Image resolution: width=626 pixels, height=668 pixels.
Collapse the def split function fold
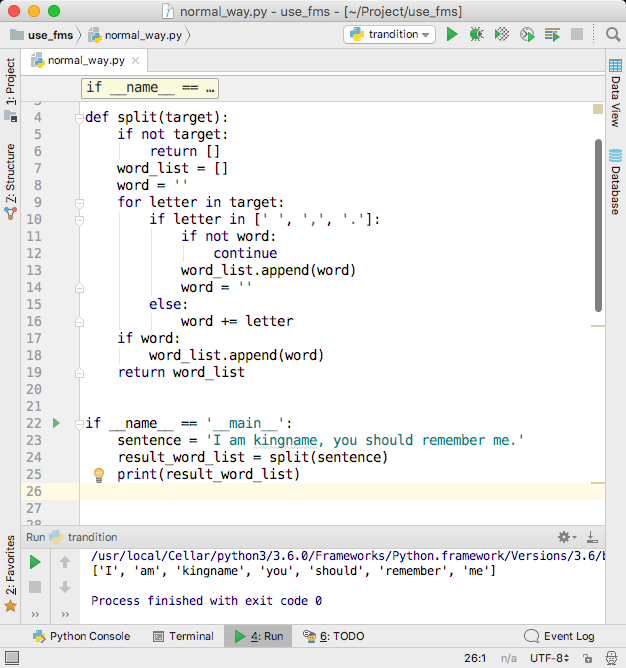click(79, 118)
